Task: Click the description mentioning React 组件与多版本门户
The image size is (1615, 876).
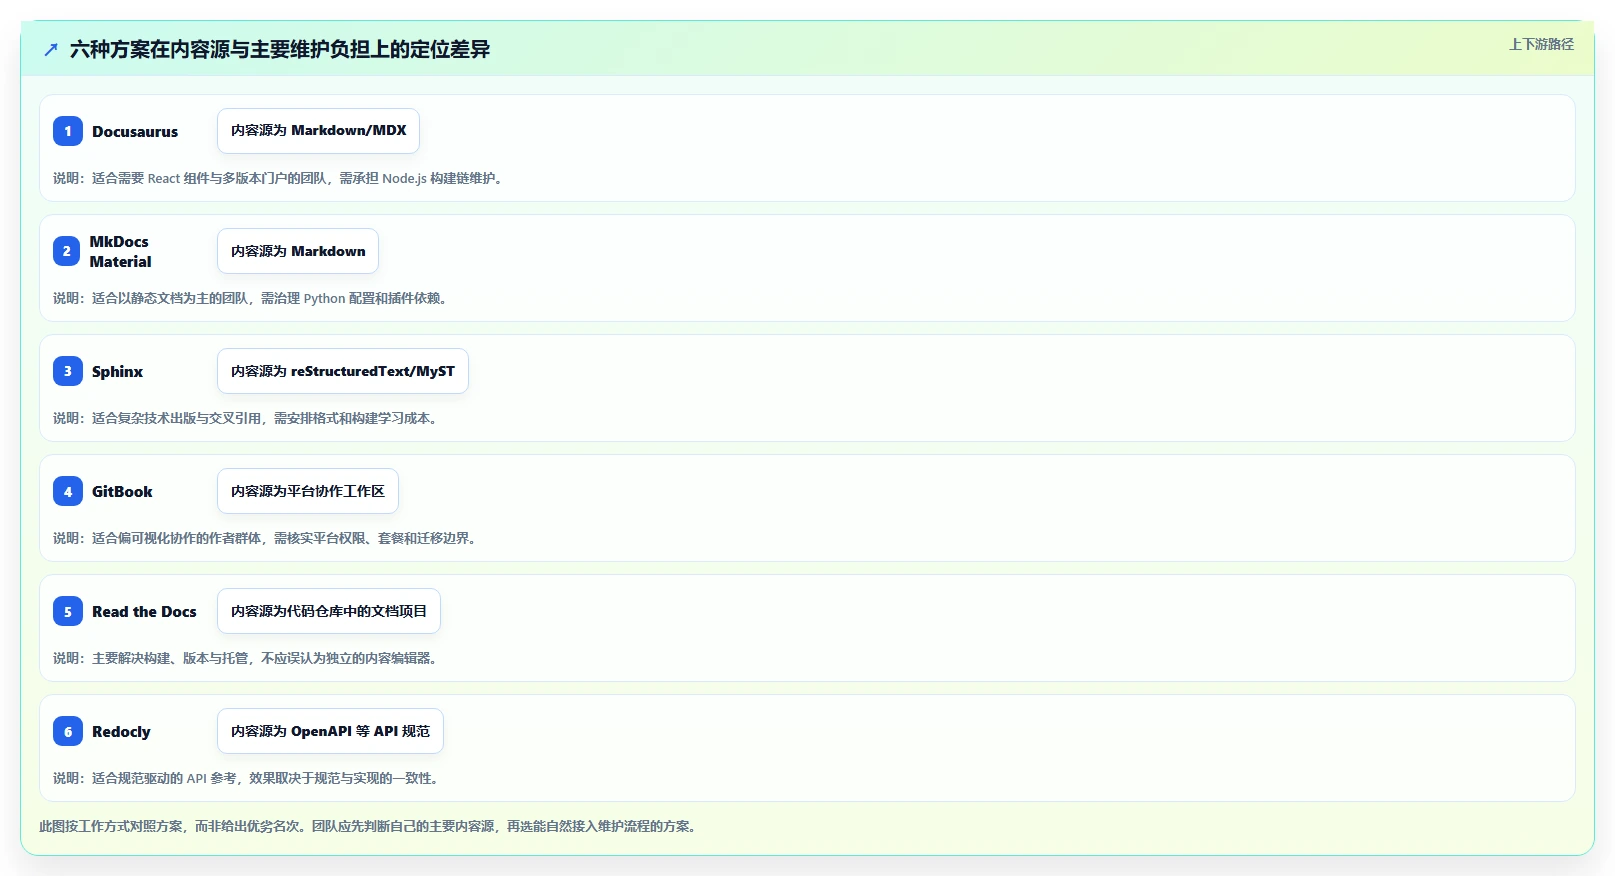Action: point(280,178)
